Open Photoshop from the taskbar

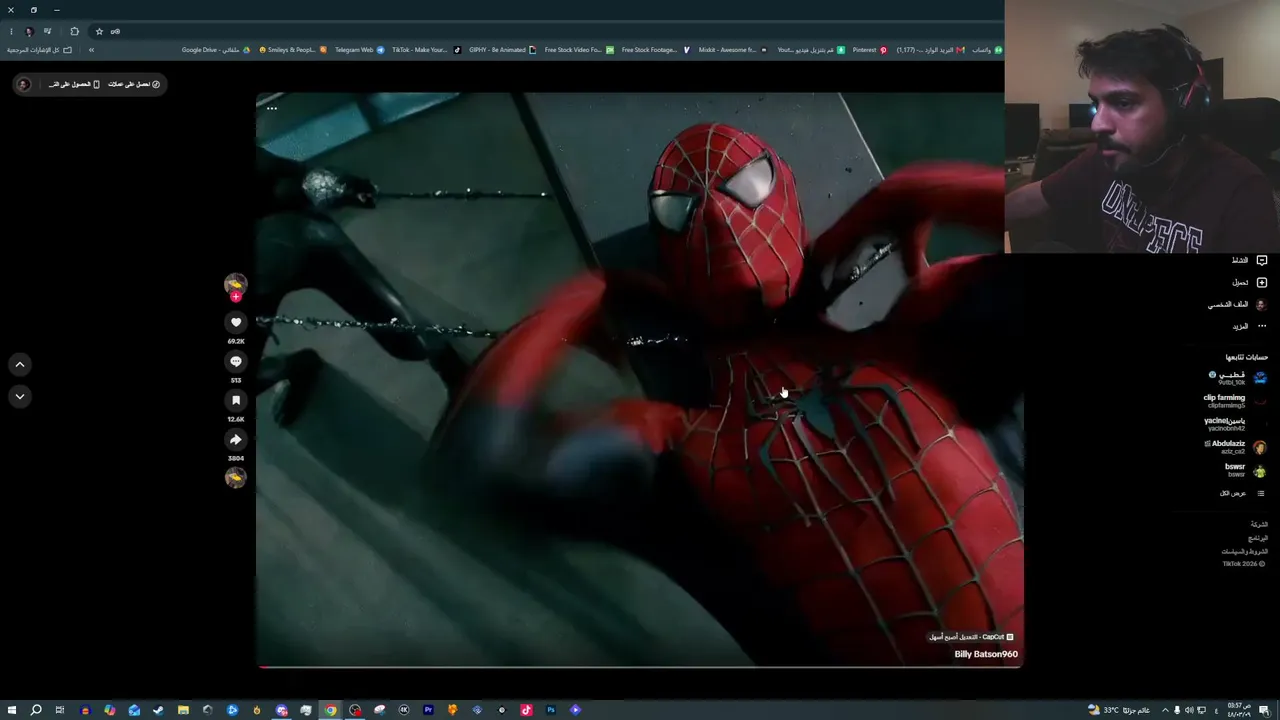[550, 710]
